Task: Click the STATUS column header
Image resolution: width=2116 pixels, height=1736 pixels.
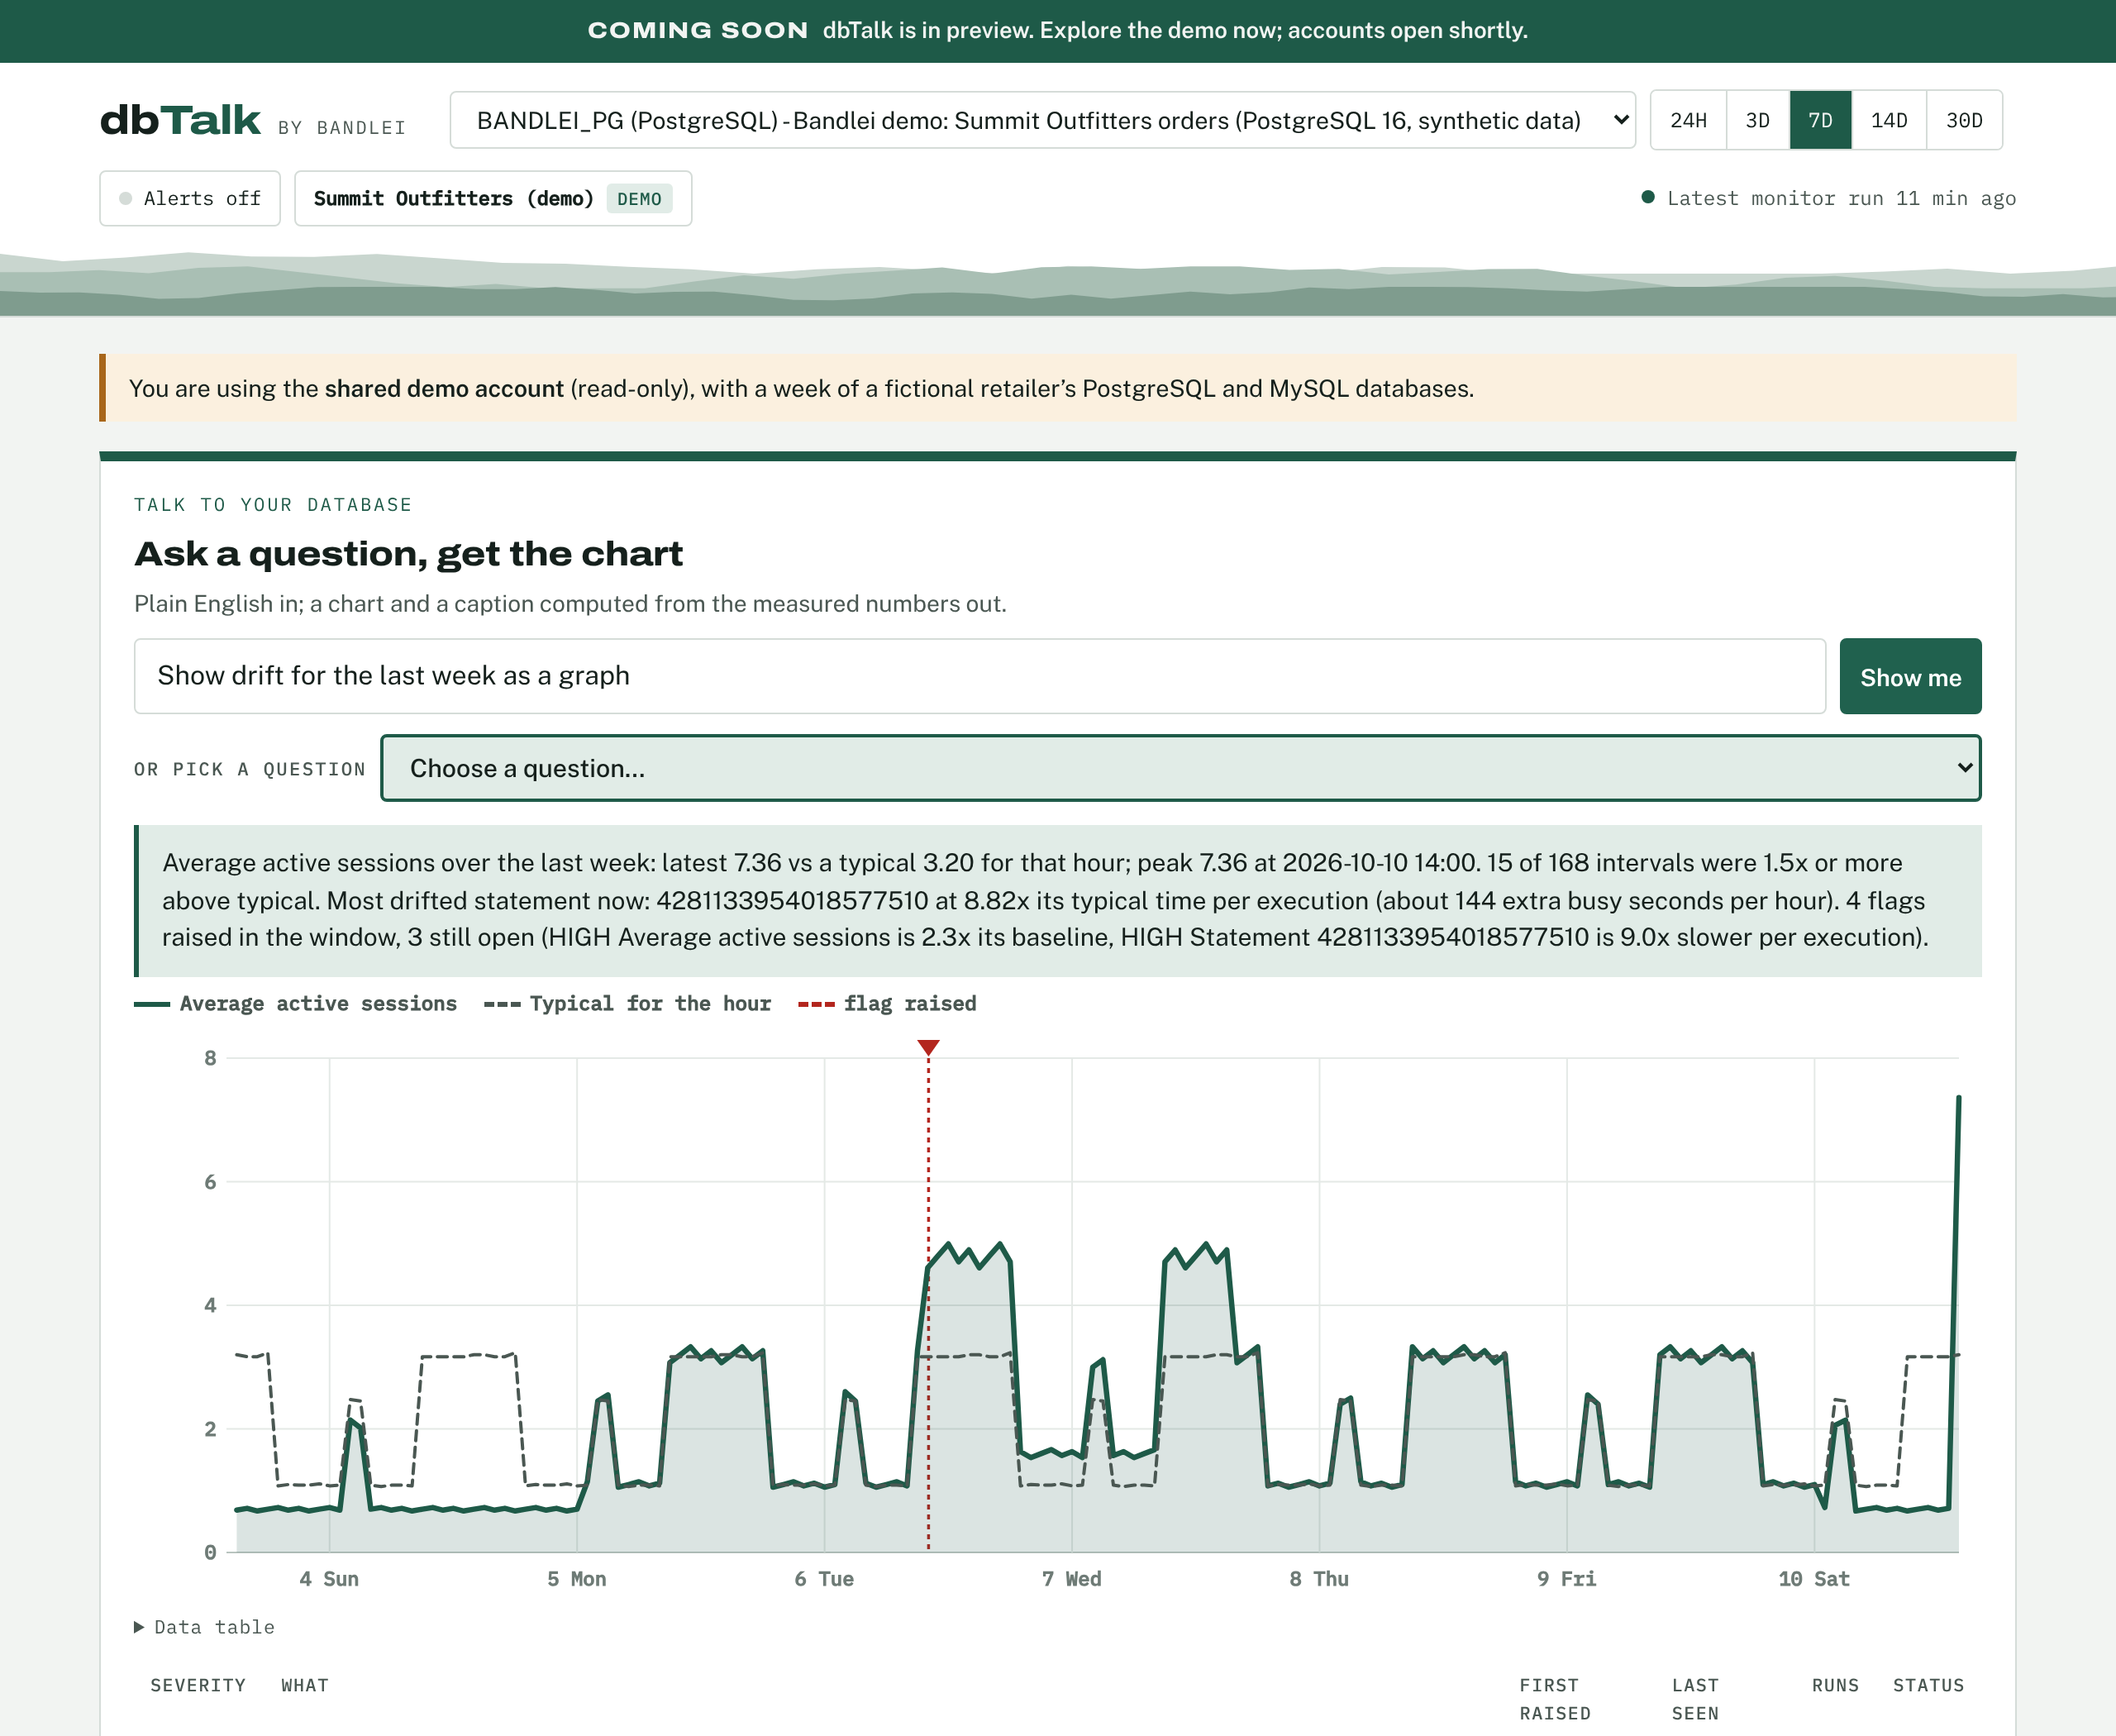Action: point(1928,1685)
